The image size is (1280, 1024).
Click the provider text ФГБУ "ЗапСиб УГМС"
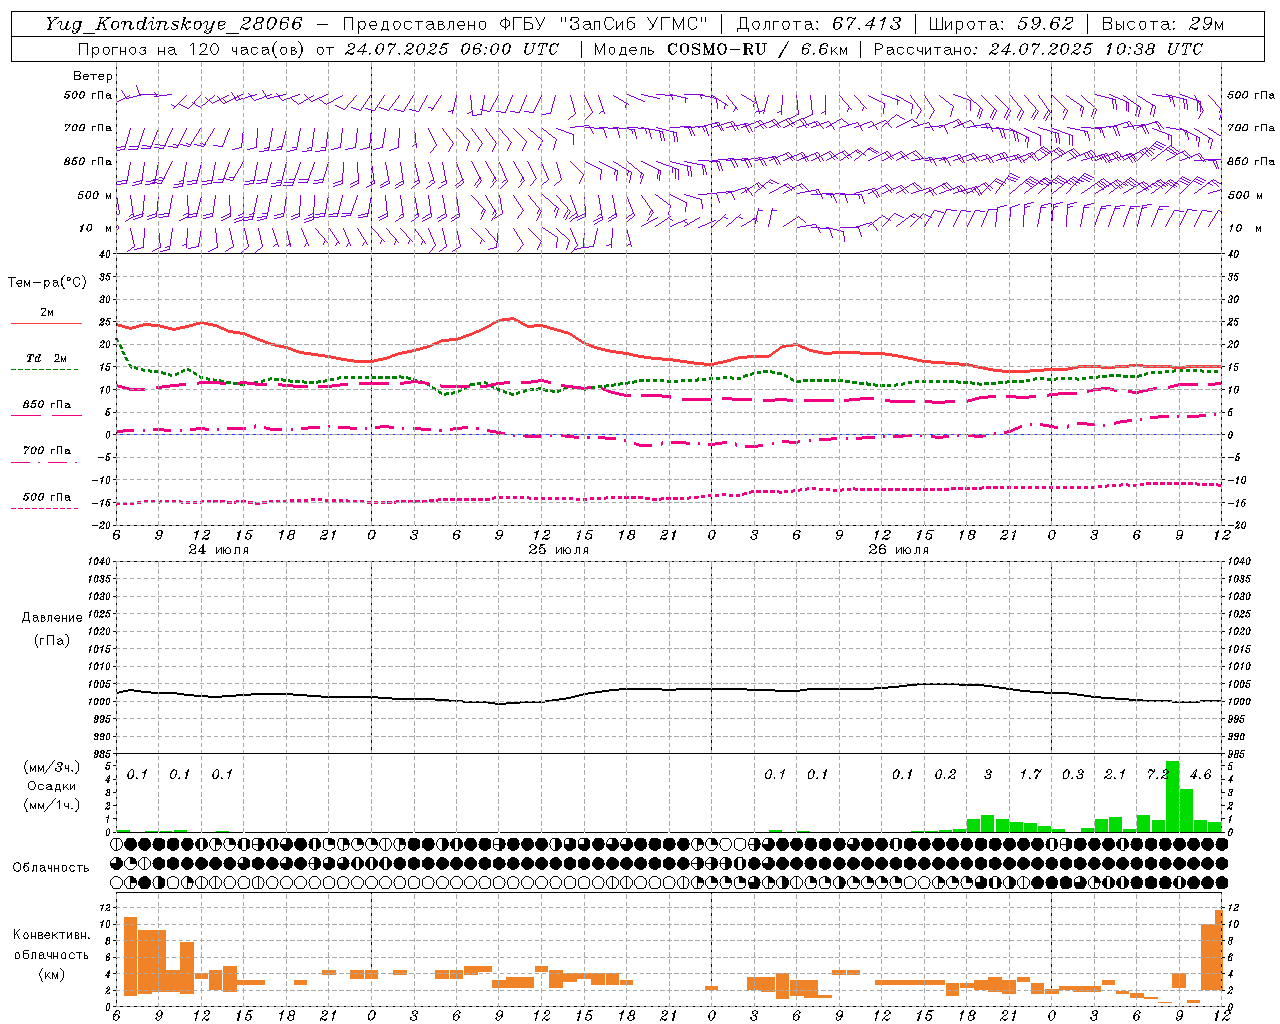pos(605,24)
